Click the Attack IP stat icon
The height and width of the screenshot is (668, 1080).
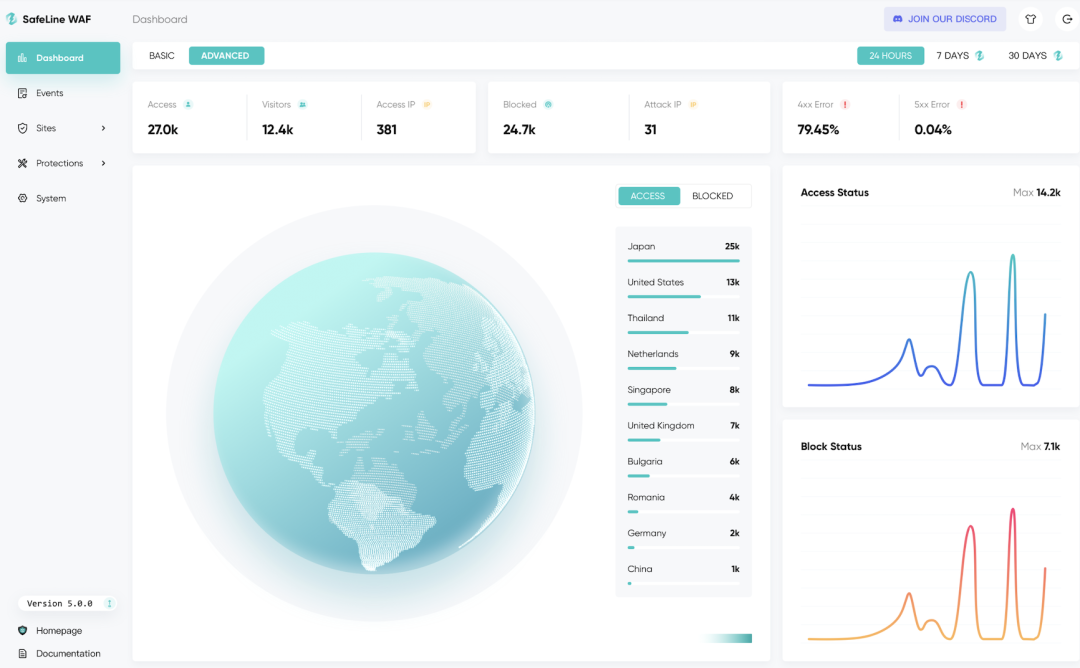coord(693,105)
